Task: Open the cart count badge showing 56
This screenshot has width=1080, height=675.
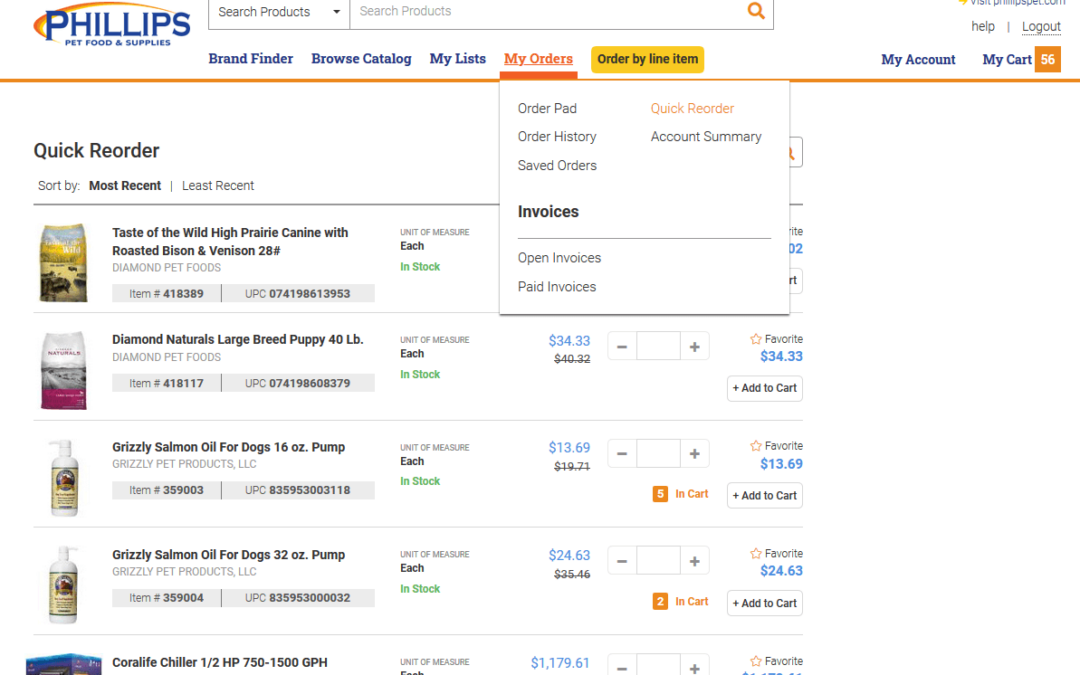Action: coord(1048,59)
